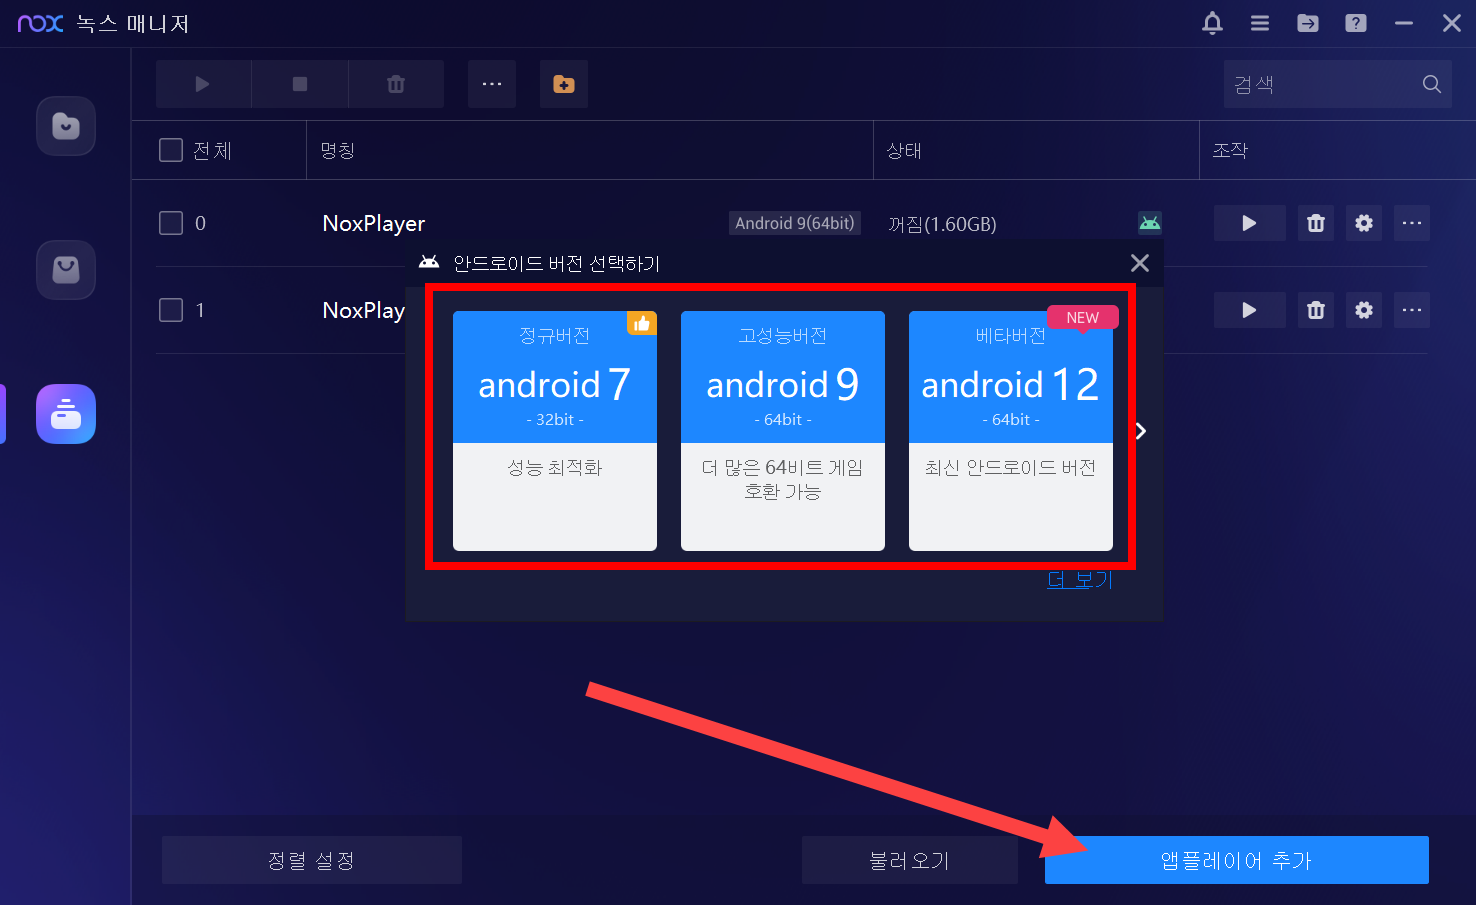Open the sidebar shopping bag icon
The height and width of the screenshot is (905, 1476).
pos(66,270)
